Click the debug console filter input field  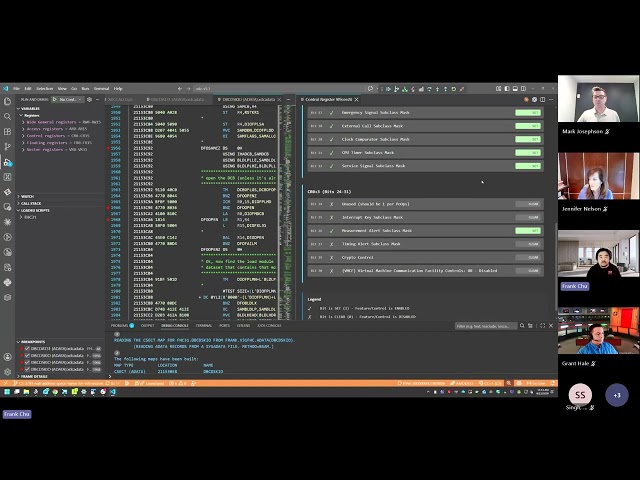[x=486, y=326]
